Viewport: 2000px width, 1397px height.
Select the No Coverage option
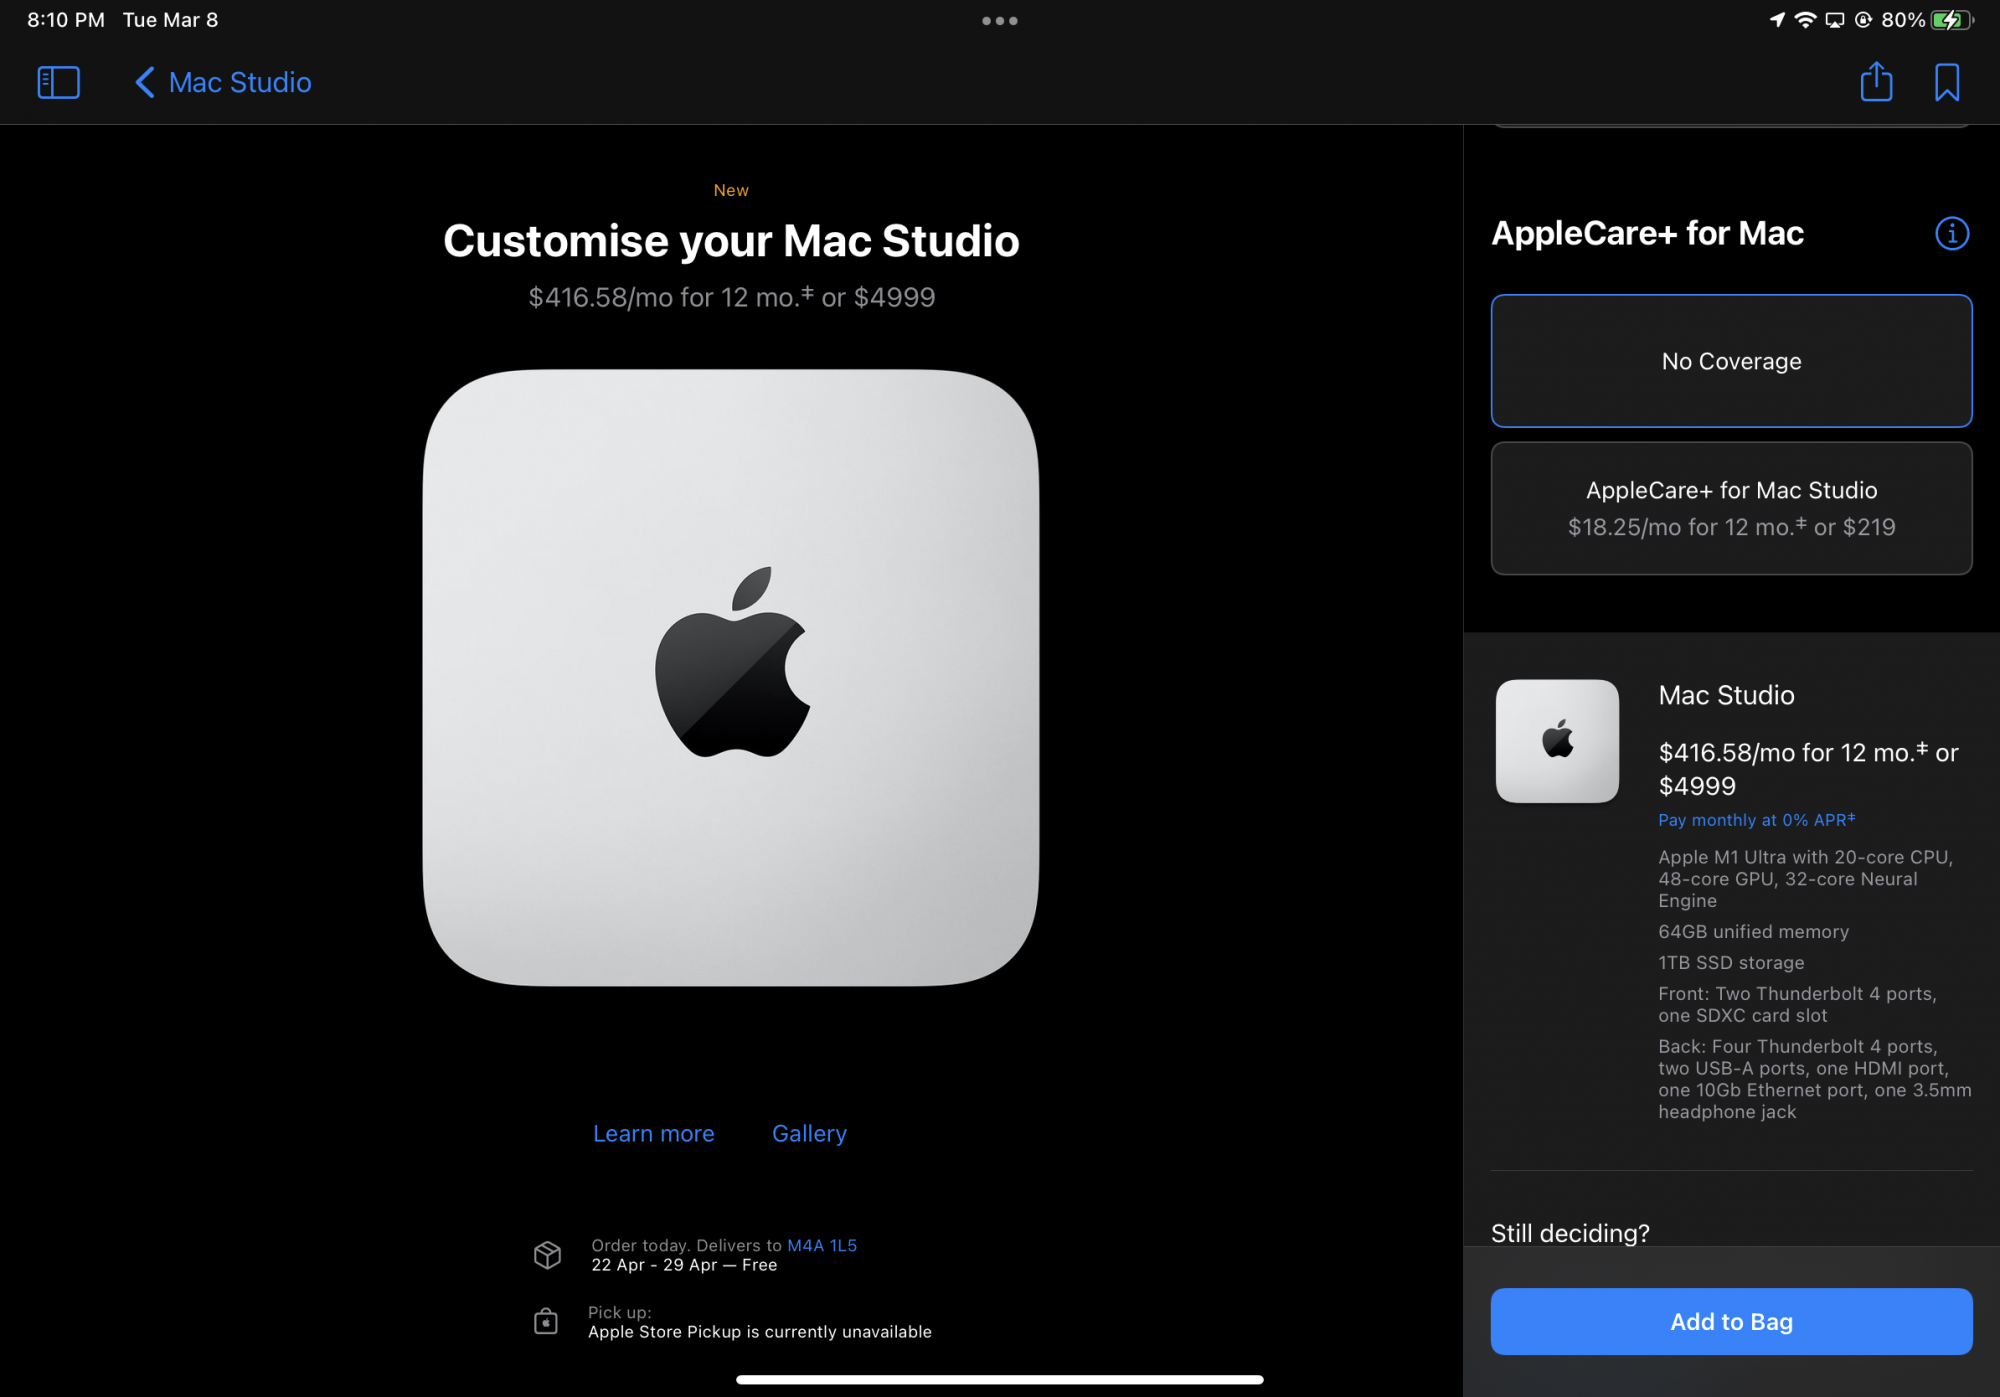coord(1731,361)
